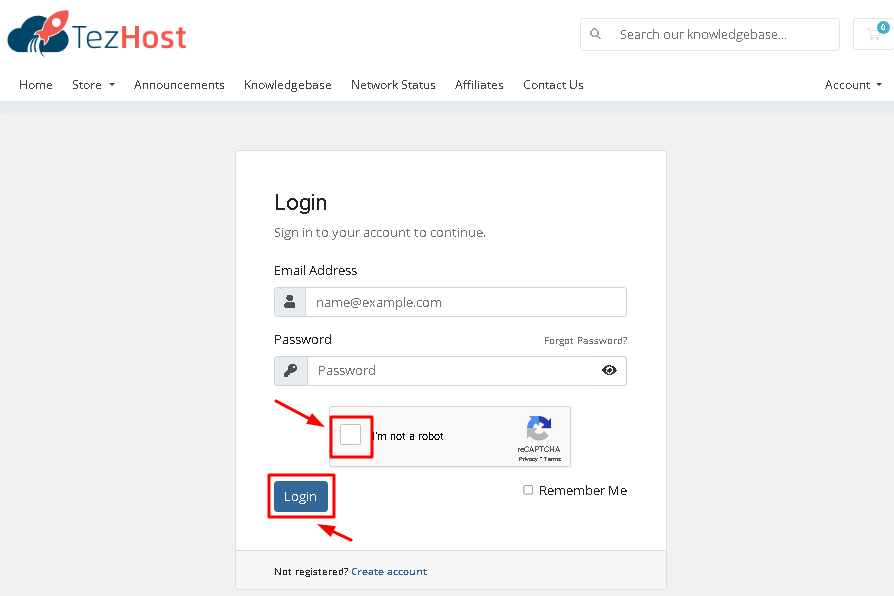This screenshot has height=596, width=894.
Task: Click the Forgot Password link
Action: point(585,341)
